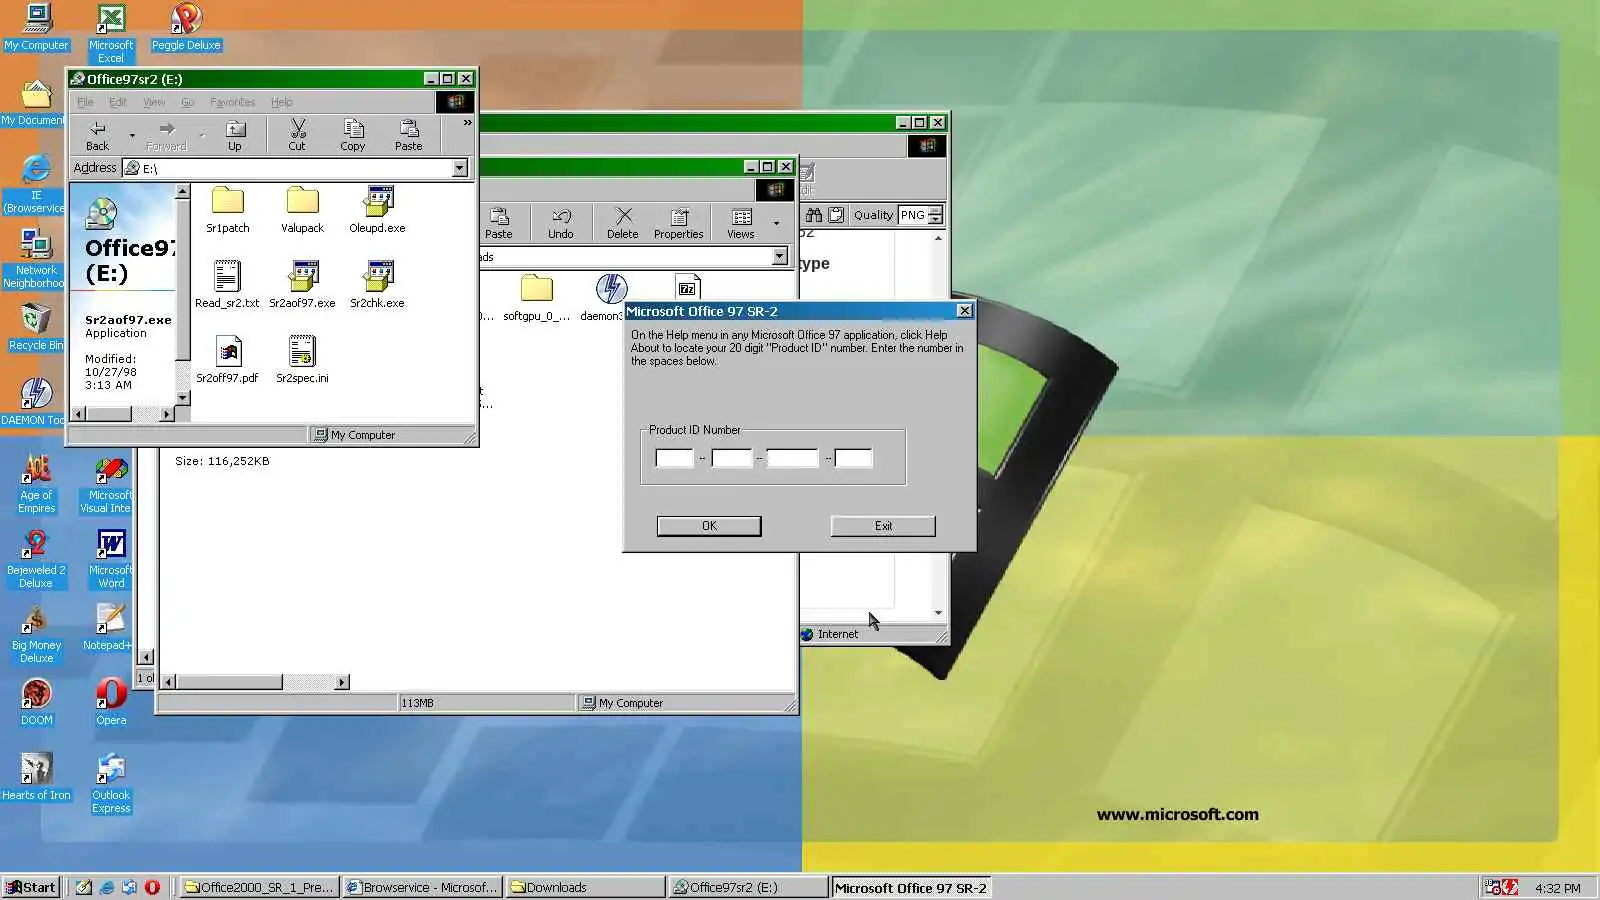Open the Views dropdown arrow in Downloads toolbar

pos(776,223)
